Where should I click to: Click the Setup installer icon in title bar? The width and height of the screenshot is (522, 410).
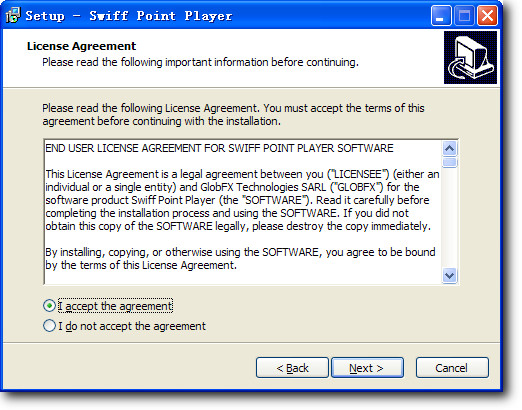point(13,15)
